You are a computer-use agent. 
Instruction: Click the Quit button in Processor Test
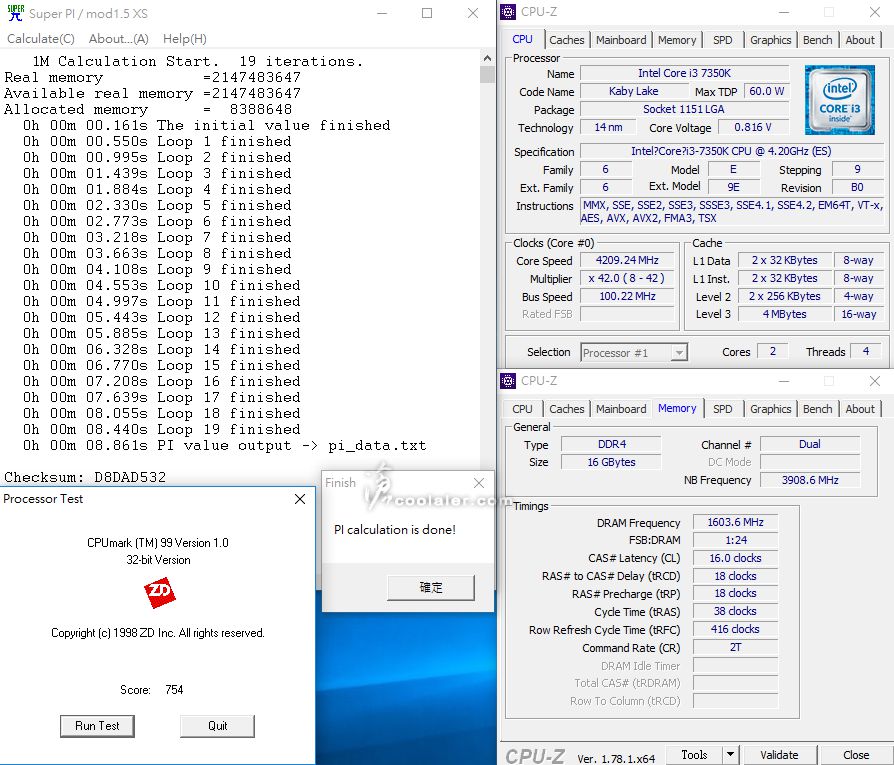[217, 726]
